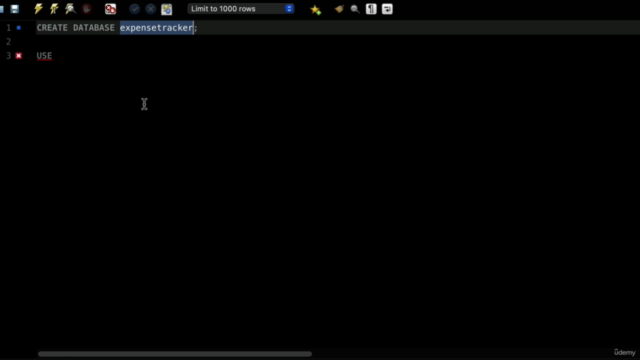The width and height of the screenshot is (640, 360).
Task: Open the 'Limit to 1000 rows' dropdown
Action: click(241, 9)
